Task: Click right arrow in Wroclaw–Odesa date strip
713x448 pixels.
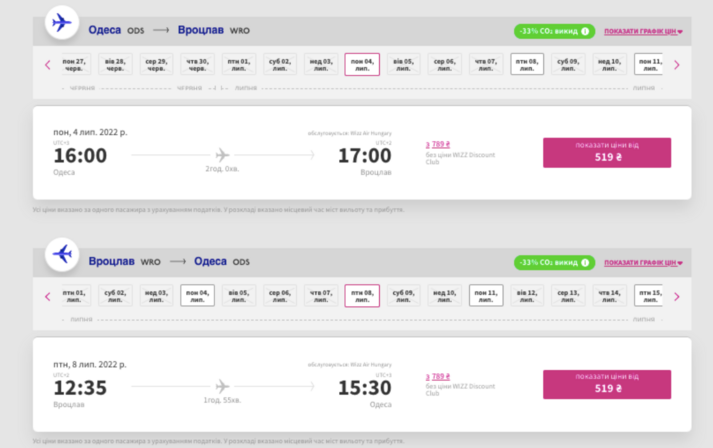Action: (x=676, y=296)
